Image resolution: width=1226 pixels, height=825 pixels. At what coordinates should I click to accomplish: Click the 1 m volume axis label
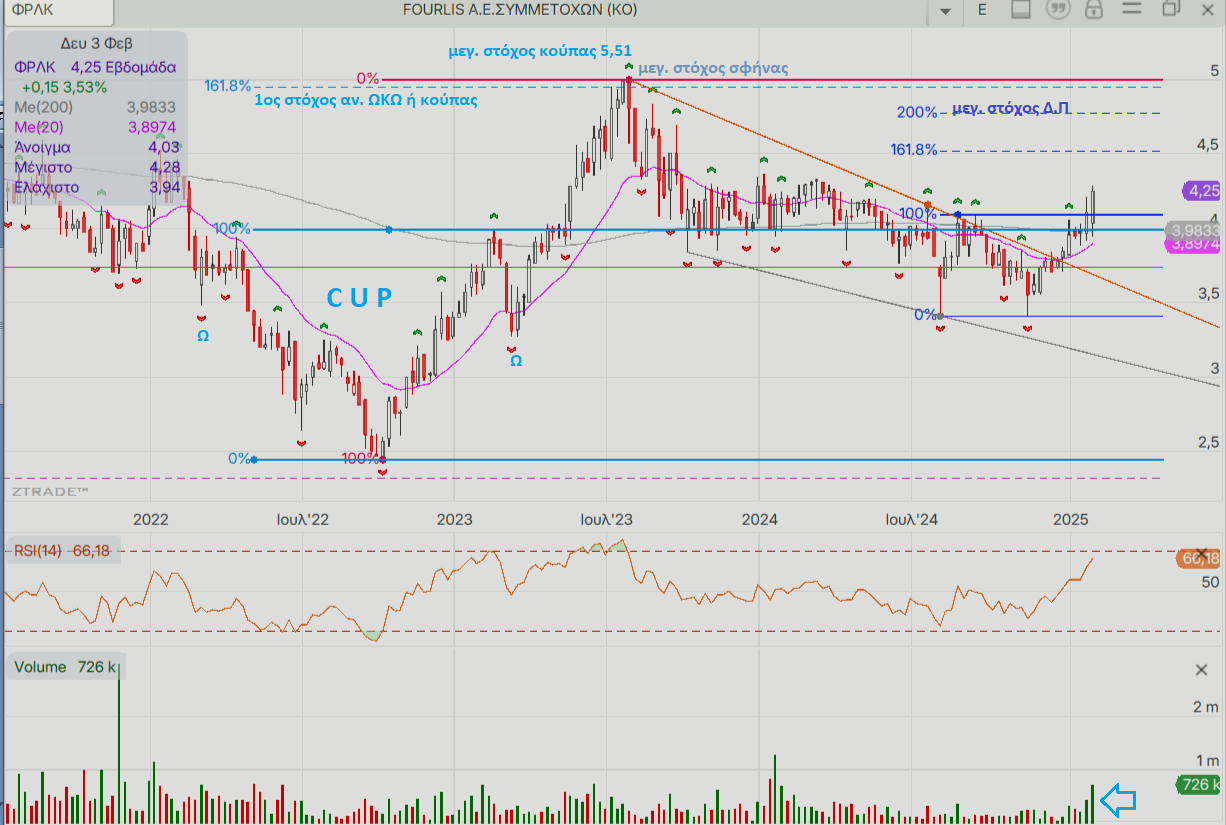[1205, 760]
